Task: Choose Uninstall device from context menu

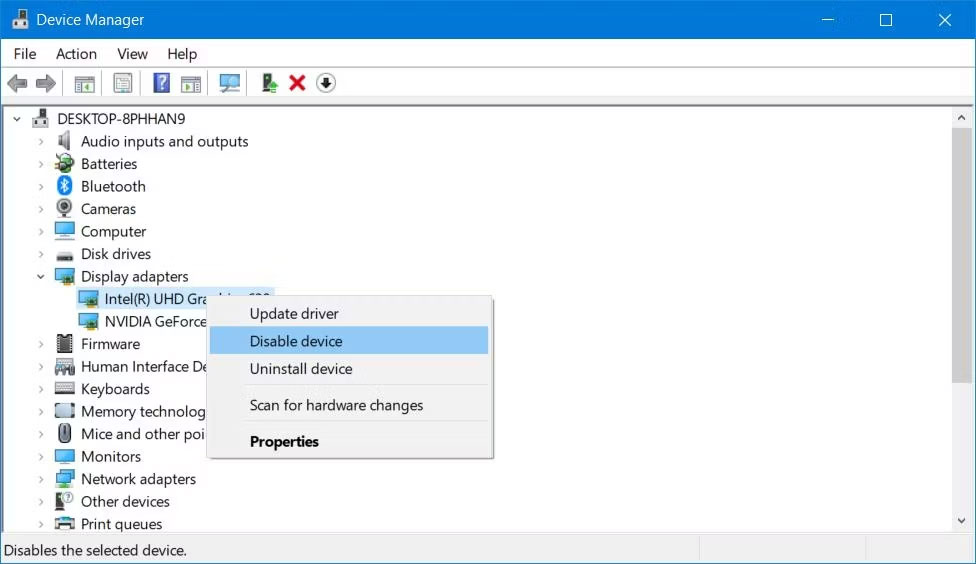Action: point(349,369)
